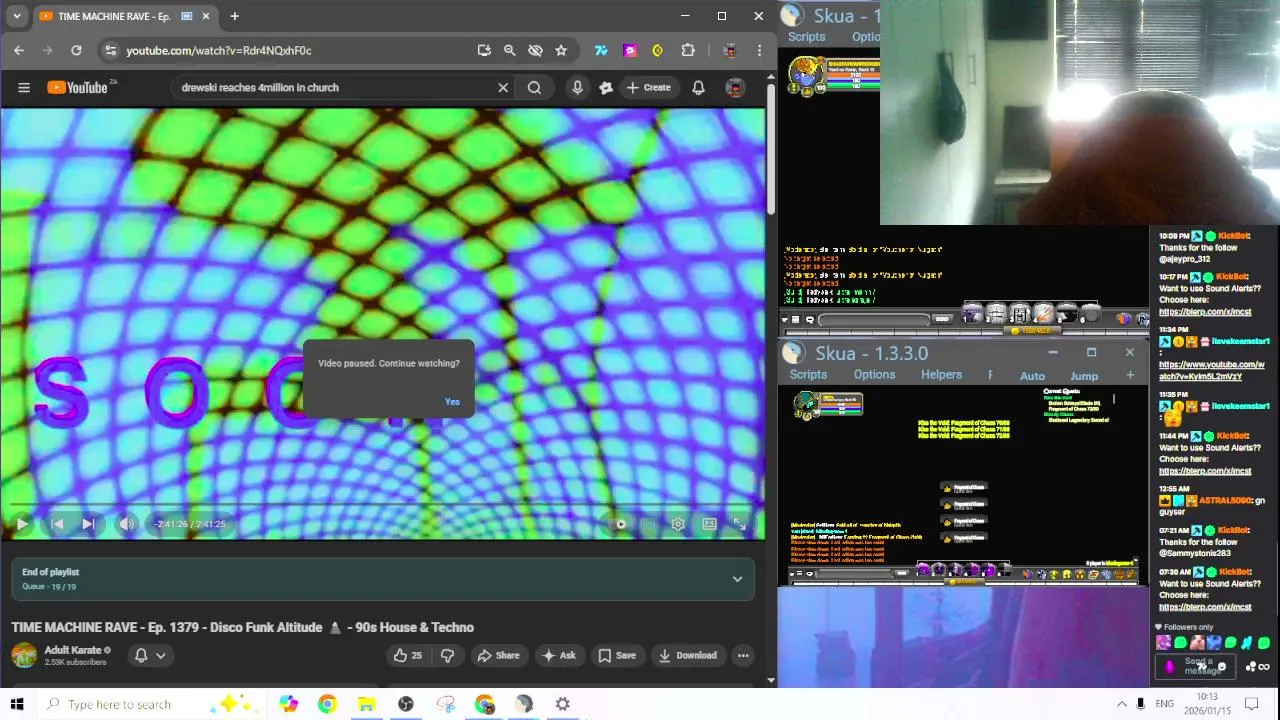Screen dimensions: 1280x720
Task: Click the Ask button
Action: click(x=558, y=655)
